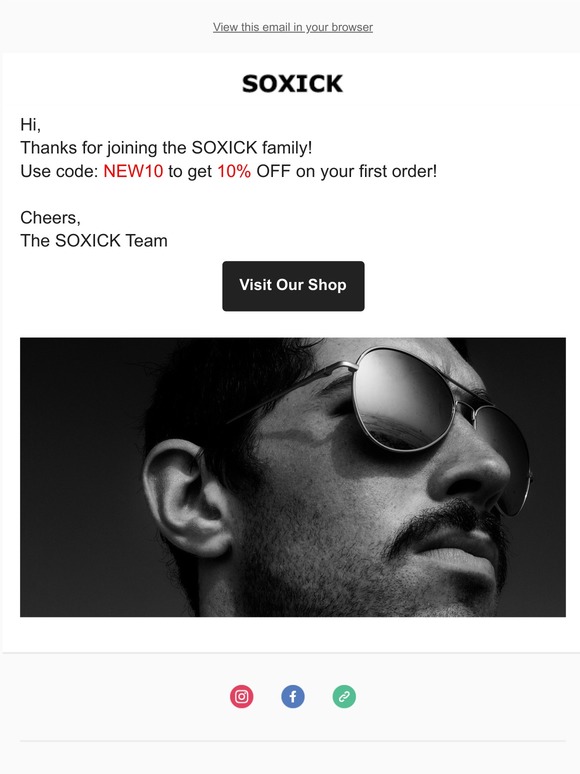
Task: Click the 'Cheers,' sign-off text
Action: pos(50,218)
